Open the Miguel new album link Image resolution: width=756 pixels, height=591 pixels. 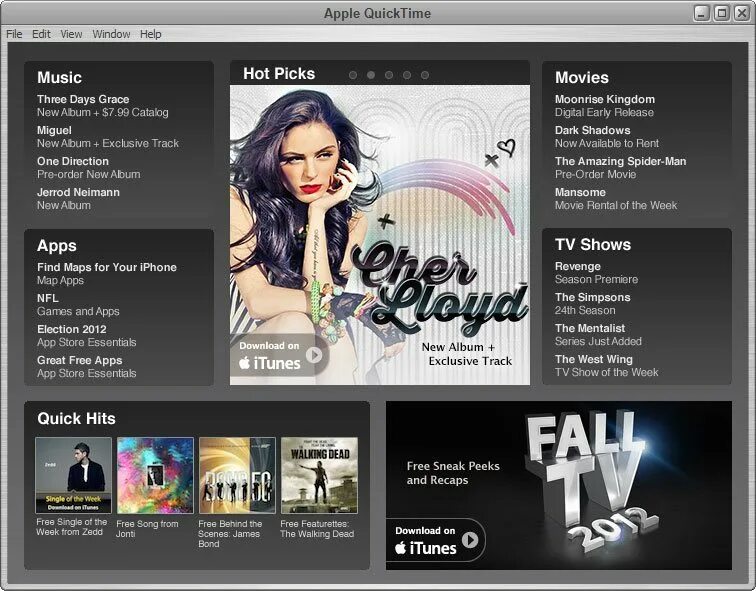coord(108,137)
